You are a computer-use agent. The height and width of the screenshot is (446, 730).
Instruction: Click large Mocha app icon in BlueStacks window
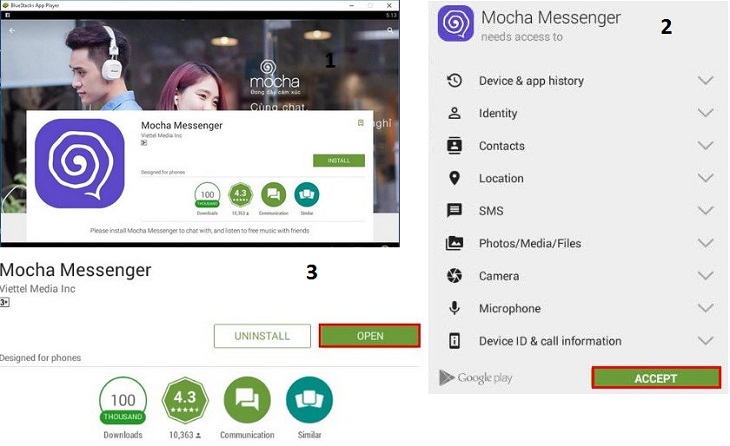[x=80, y=163]
